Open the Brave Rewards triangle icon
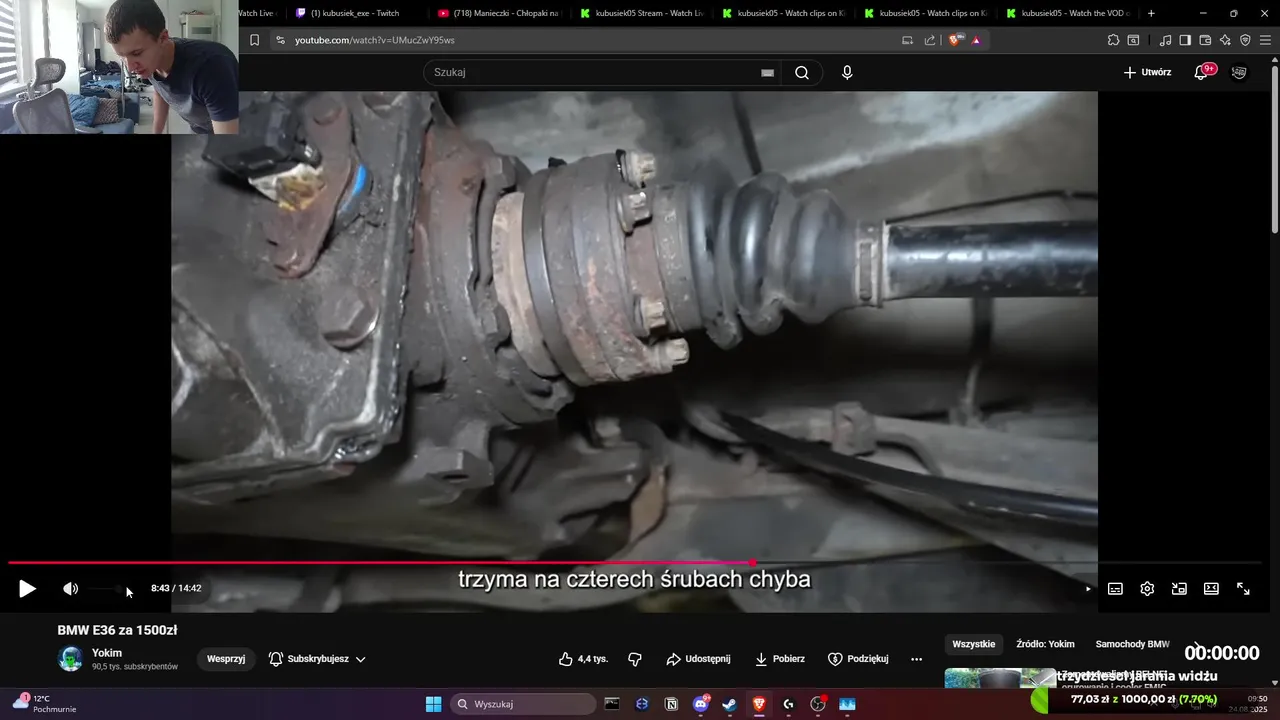The height and width of the screenshot is (720, 1280). coord(976,40)
